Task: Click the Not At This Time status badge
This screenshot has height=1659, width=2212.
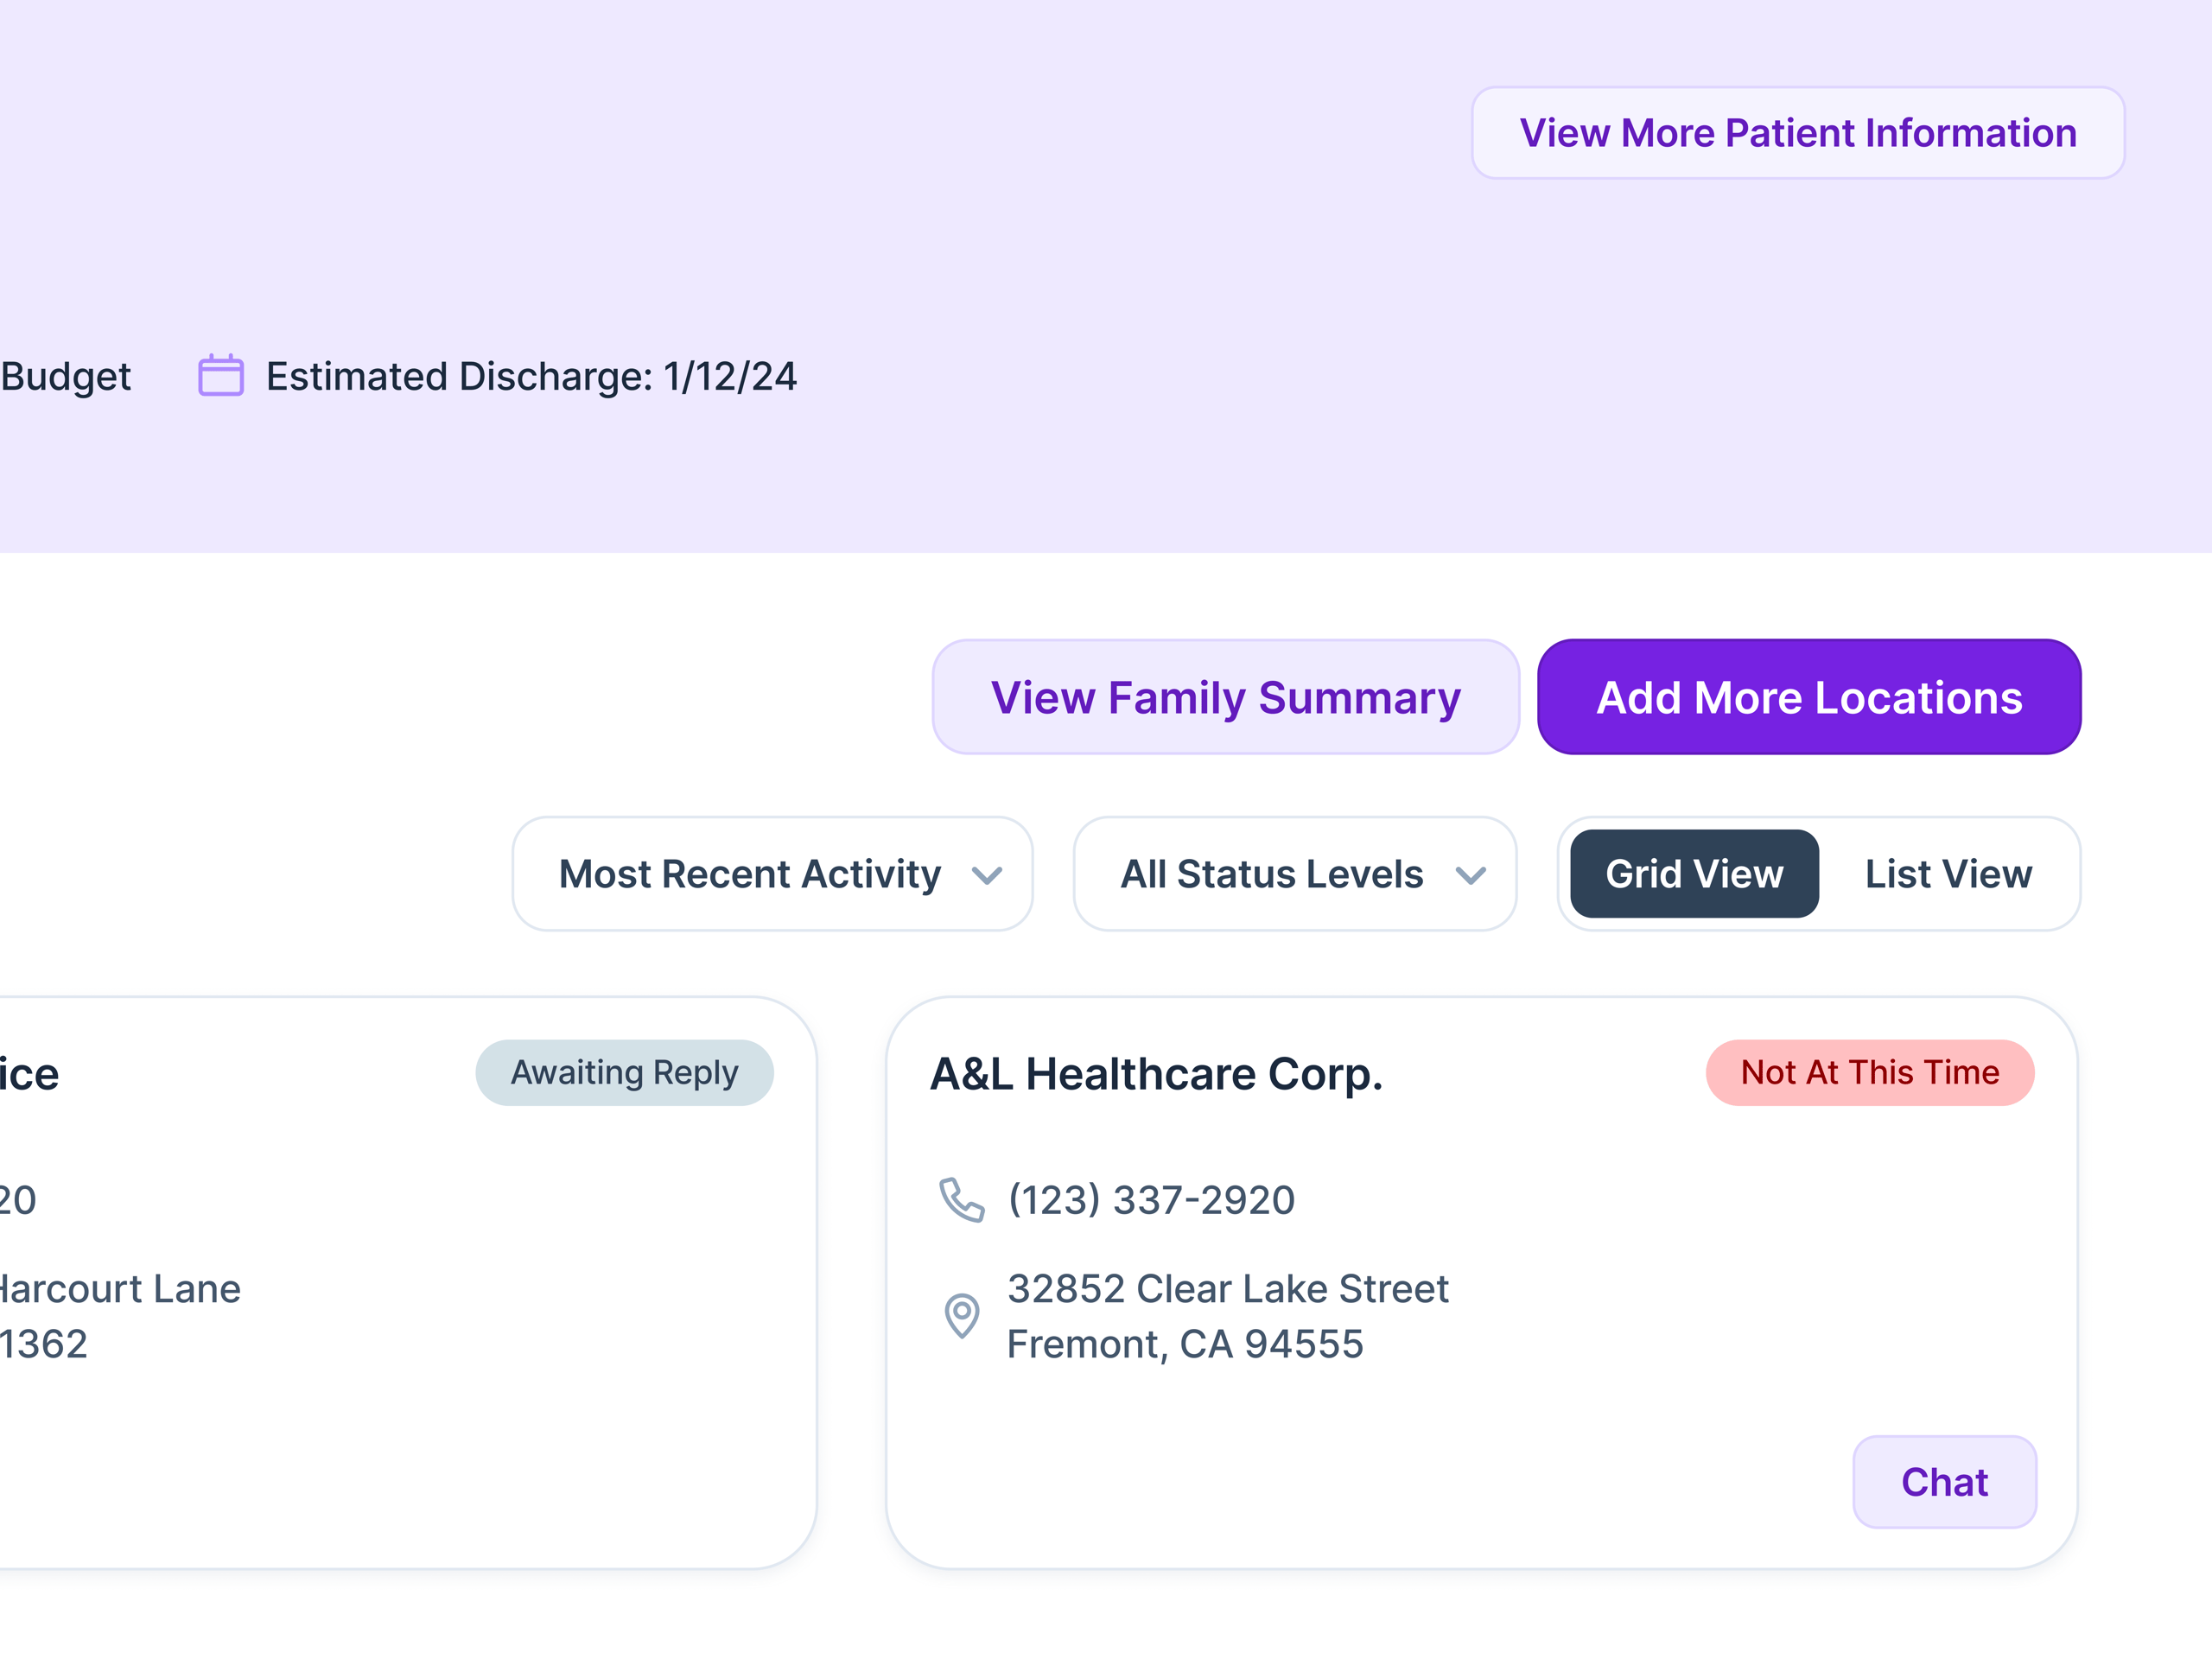Action: 1870,1073
